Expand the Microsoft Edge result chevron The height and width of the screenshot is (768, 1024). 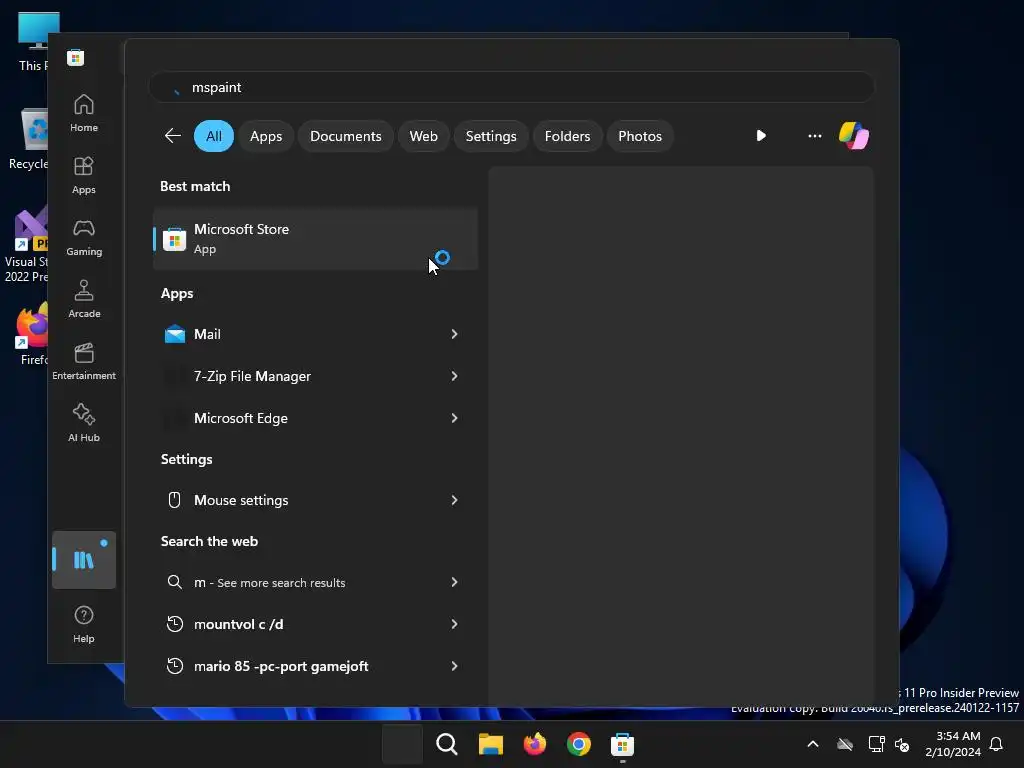[x=455, y=418]
